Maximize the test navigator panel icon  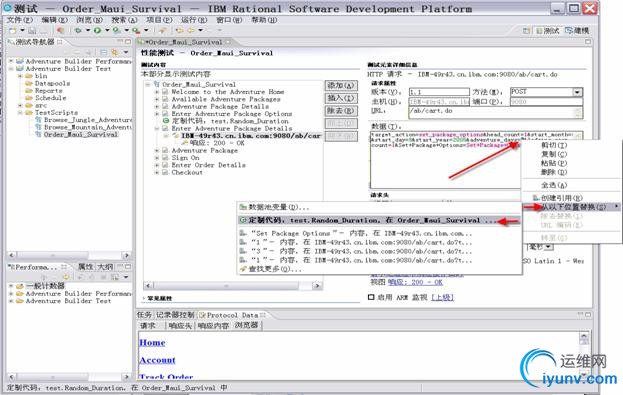coord(128,42)
